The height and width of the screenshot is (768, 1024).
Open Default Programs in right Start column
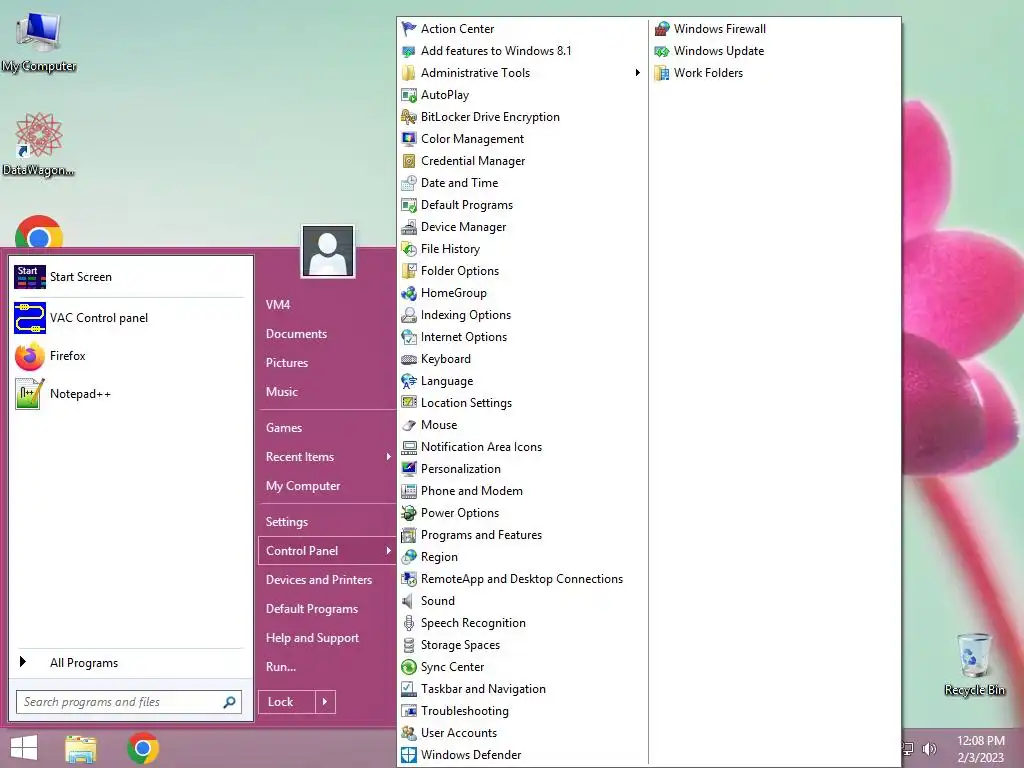[312, 609]
